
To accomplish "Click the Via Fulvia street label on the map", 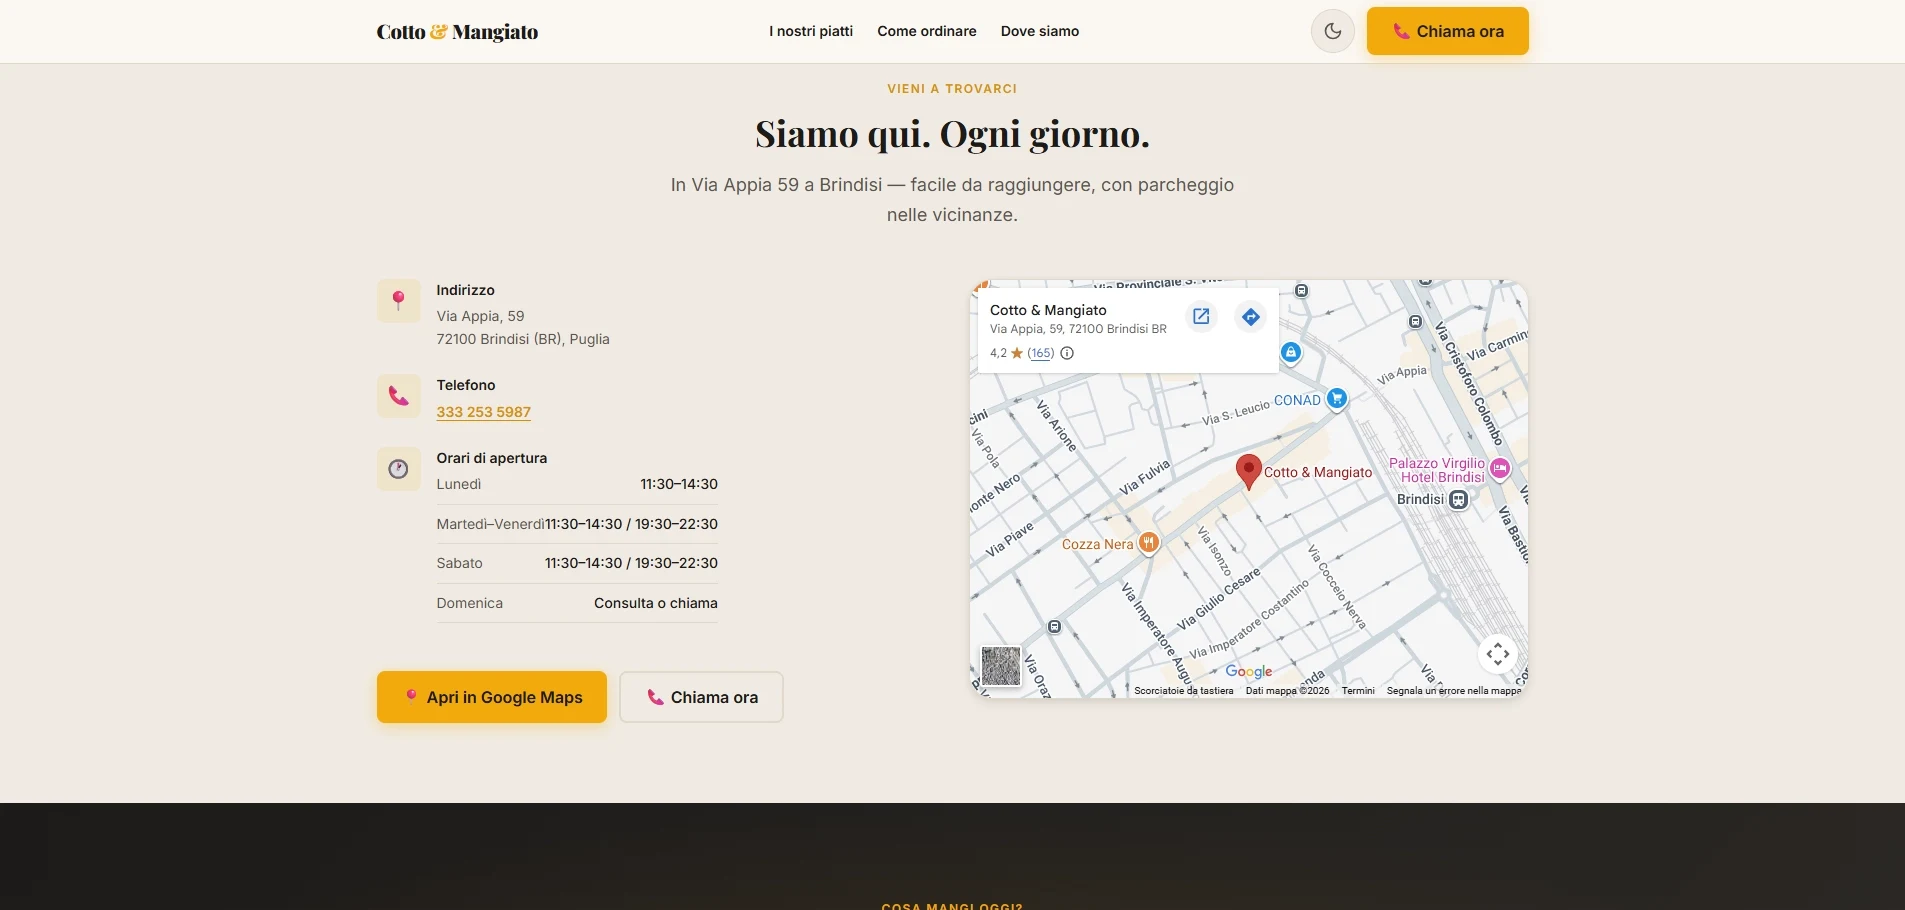I will point(1144,478).
